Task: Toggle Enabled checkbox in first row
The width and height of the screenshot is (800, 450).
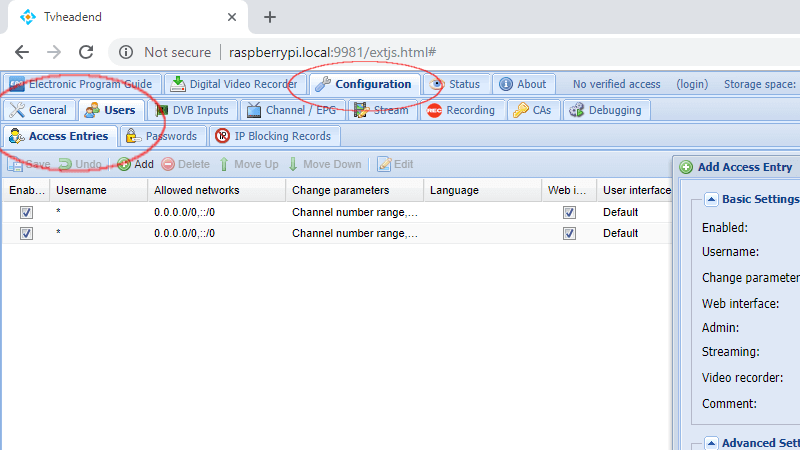Action: 26,212
